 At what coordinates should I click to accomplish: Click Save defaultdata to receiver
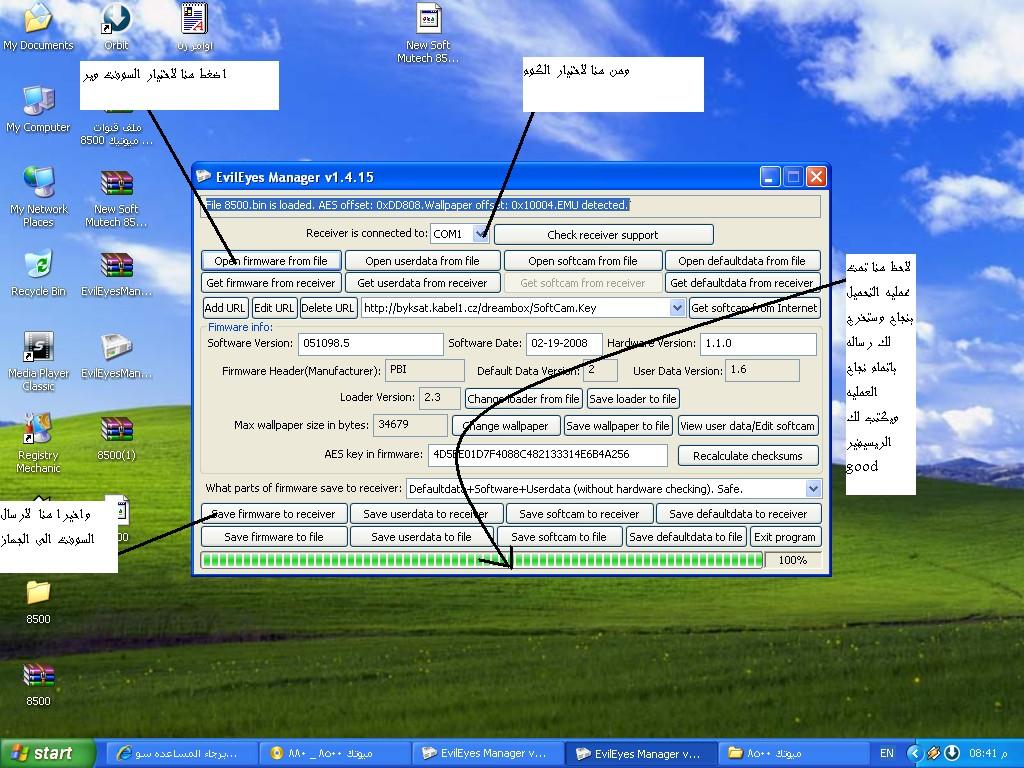(x=739, y=514)
